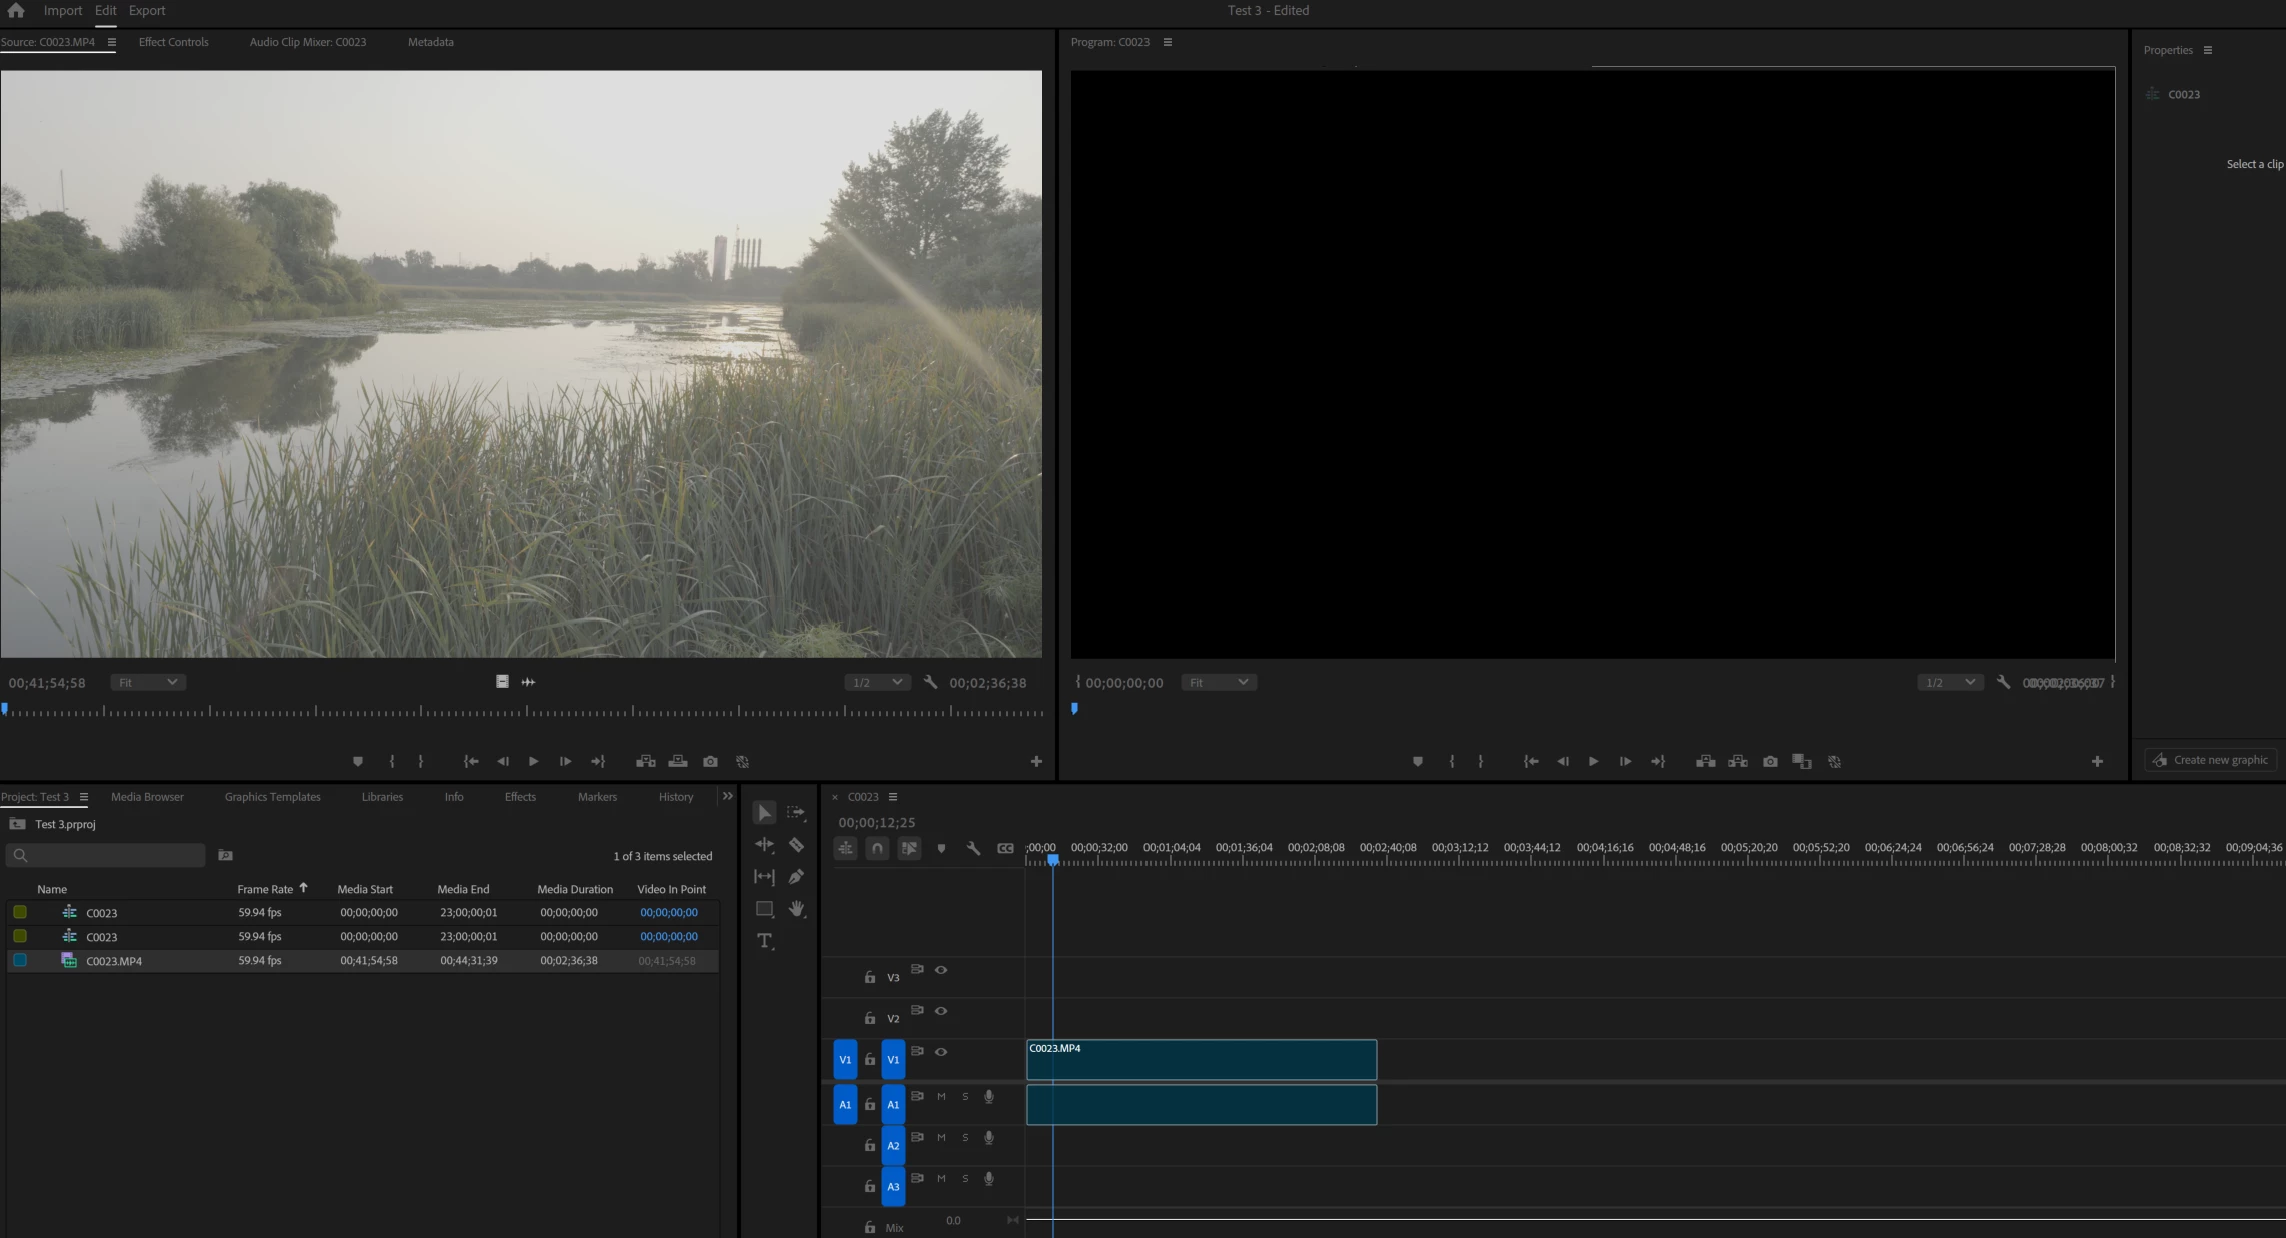Toggle lock on track V2
The image size is (2286, 1238).
coord(870,1018)
